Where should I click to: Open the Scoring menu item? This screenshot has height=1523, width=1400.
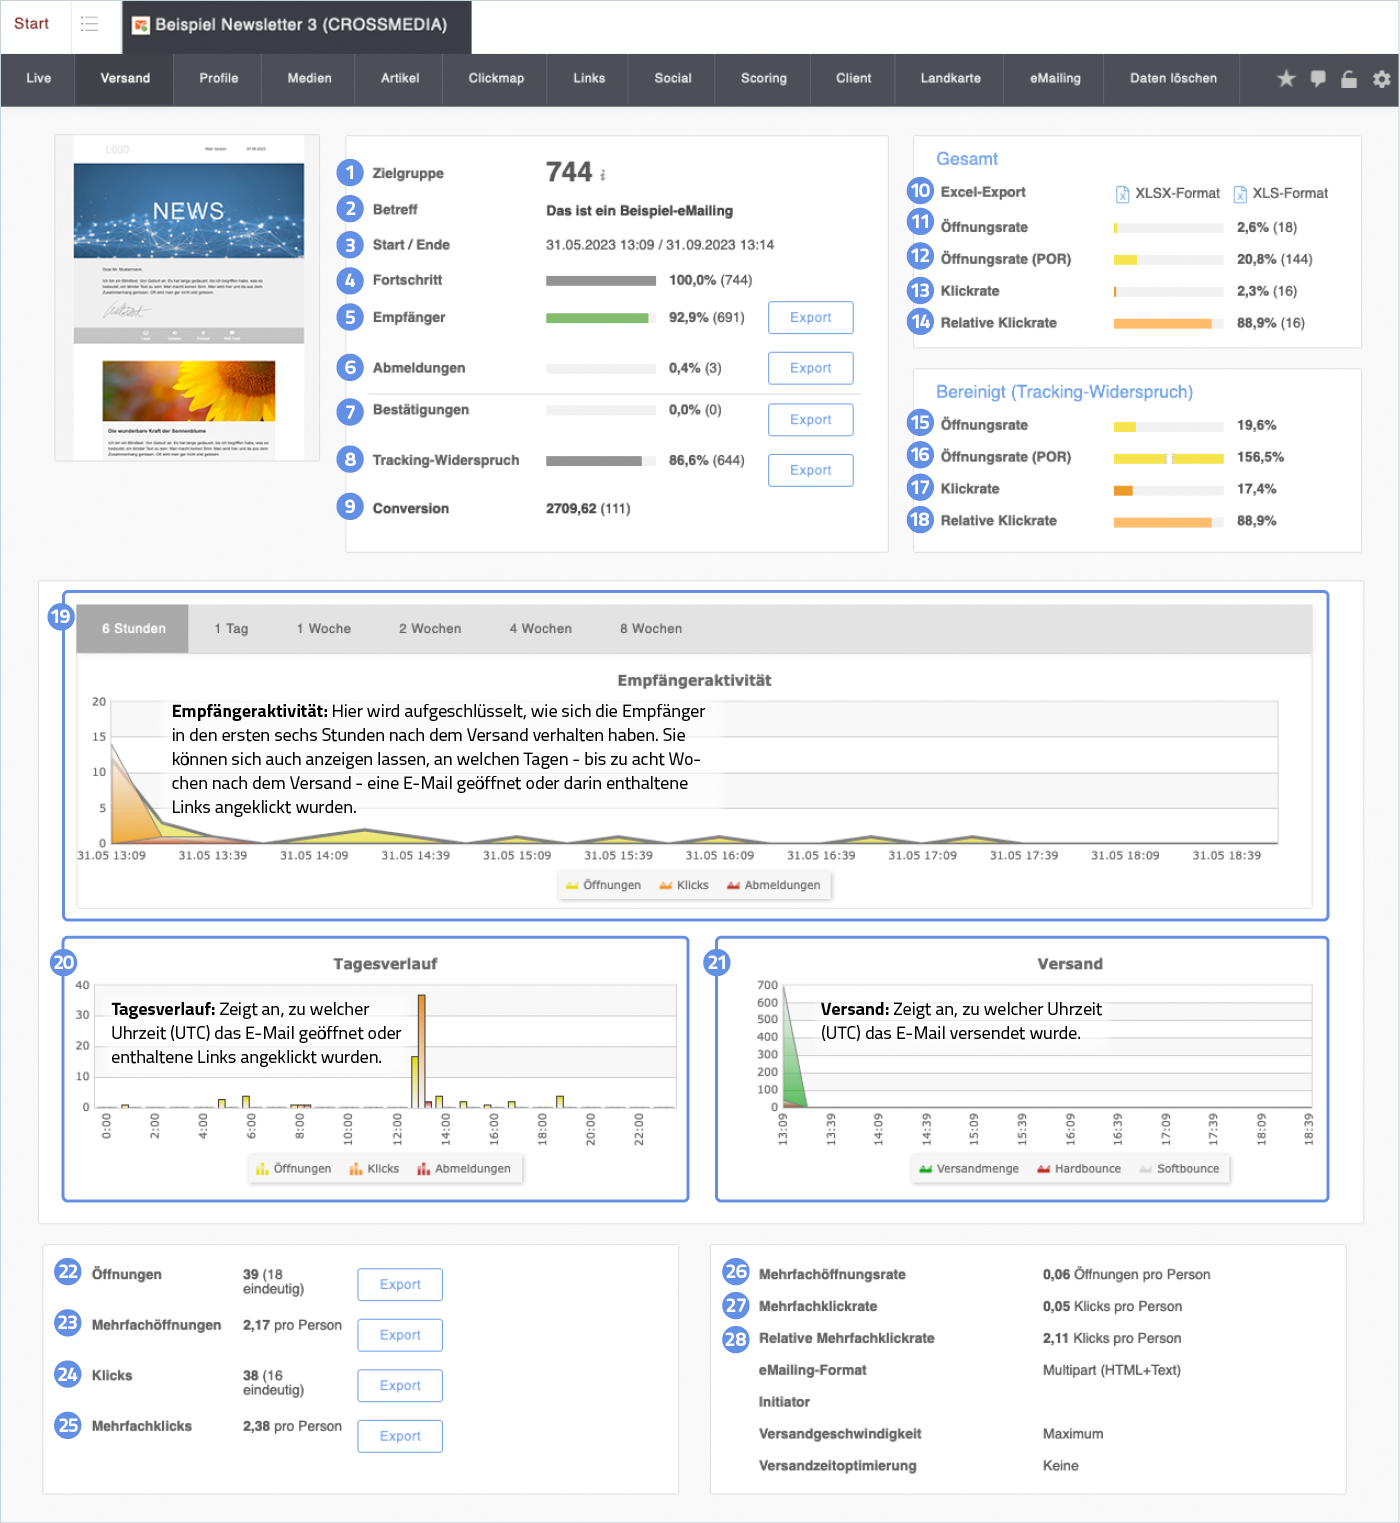pyautogui.click(x=764, y=78)
